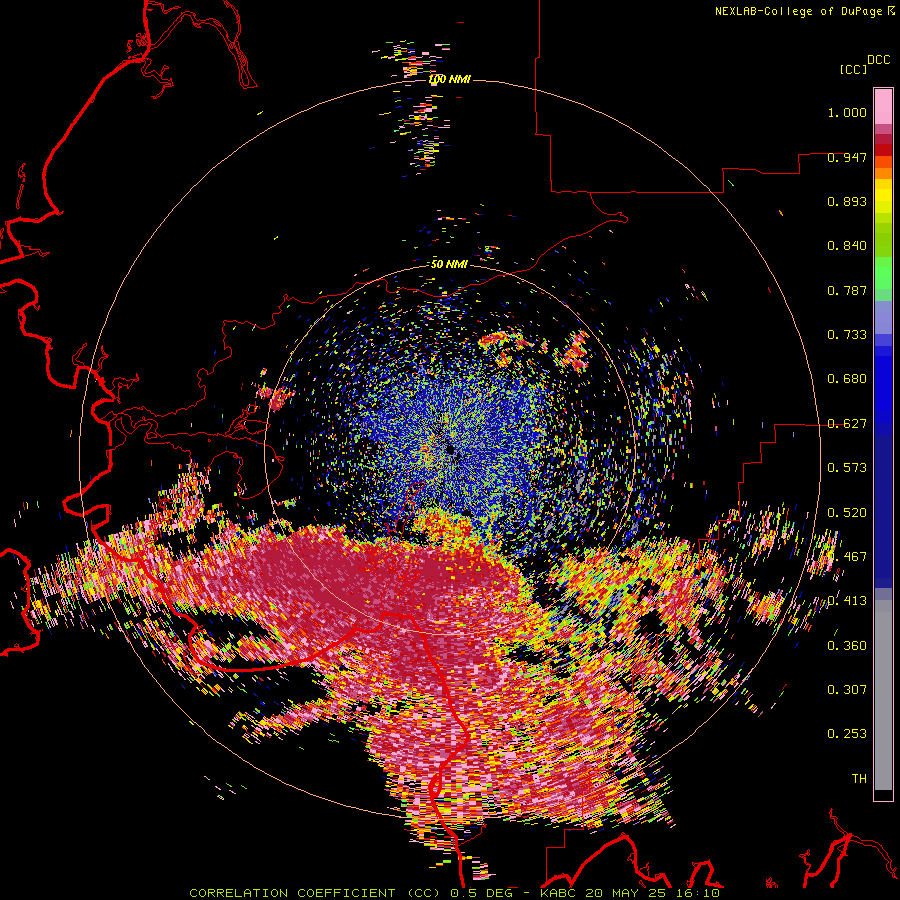The width and height of the screenshot is (900, 900).
Task: Click the 0.467 legend value
Action: pos(847,557)
